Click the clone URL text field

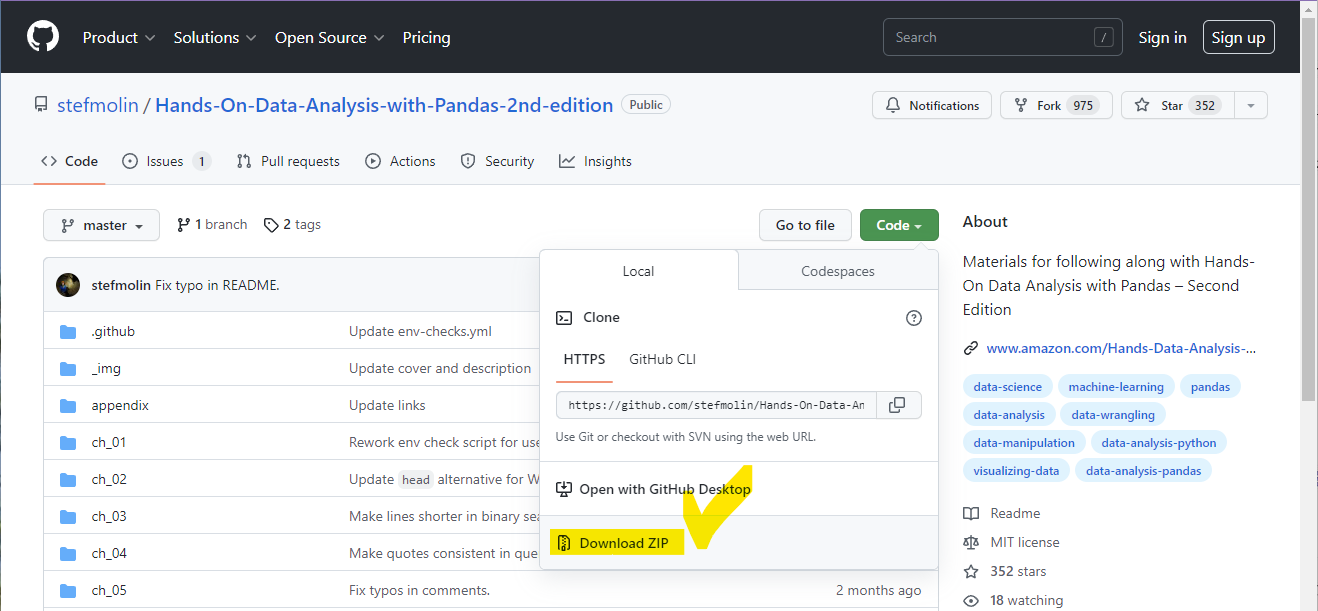pyautogui.click(x=716, y=405)
